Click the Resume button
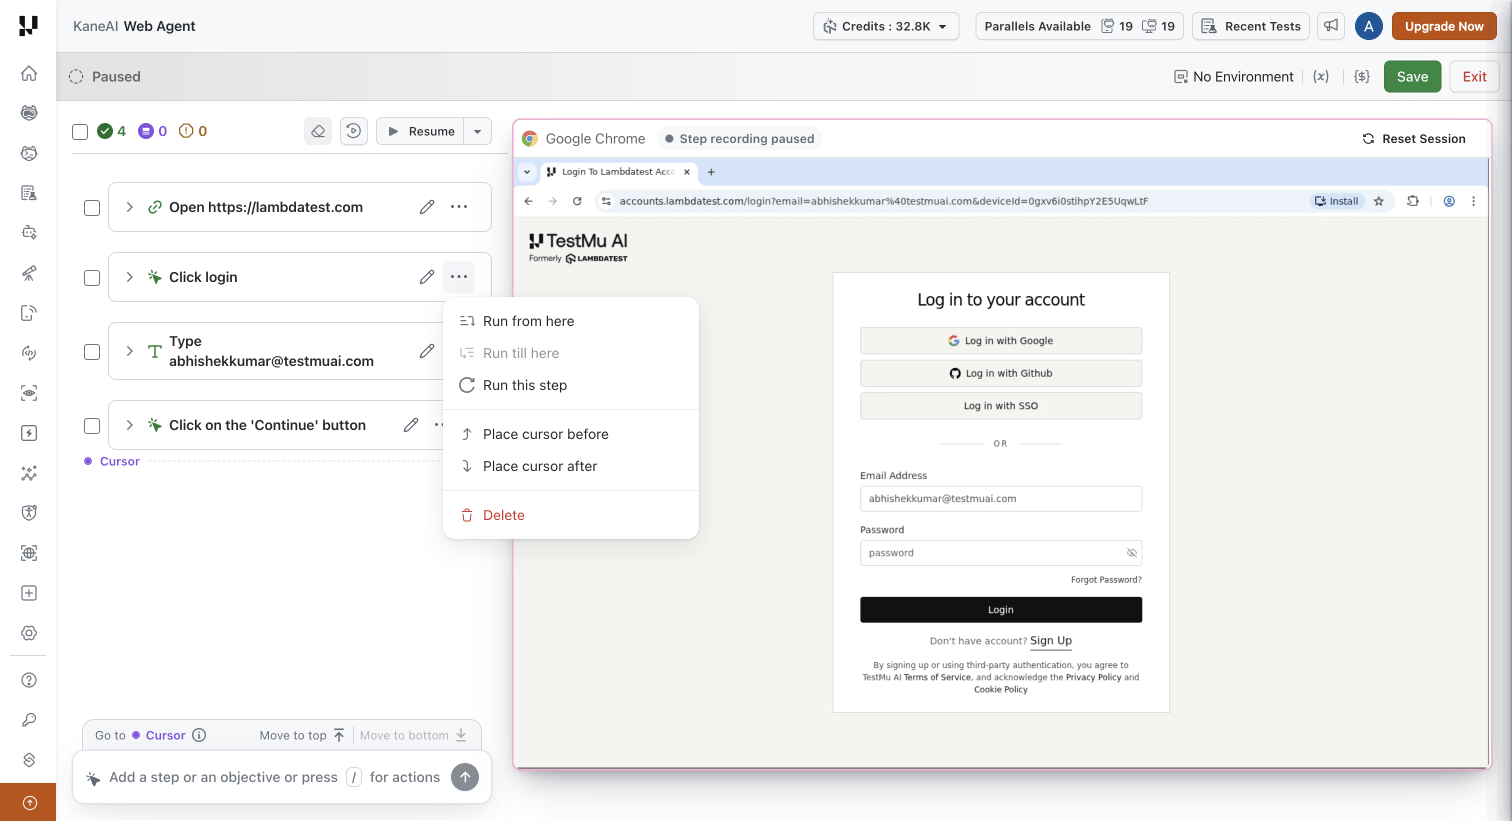Viewport: 1512px width, 821px height. coord(421,131)
